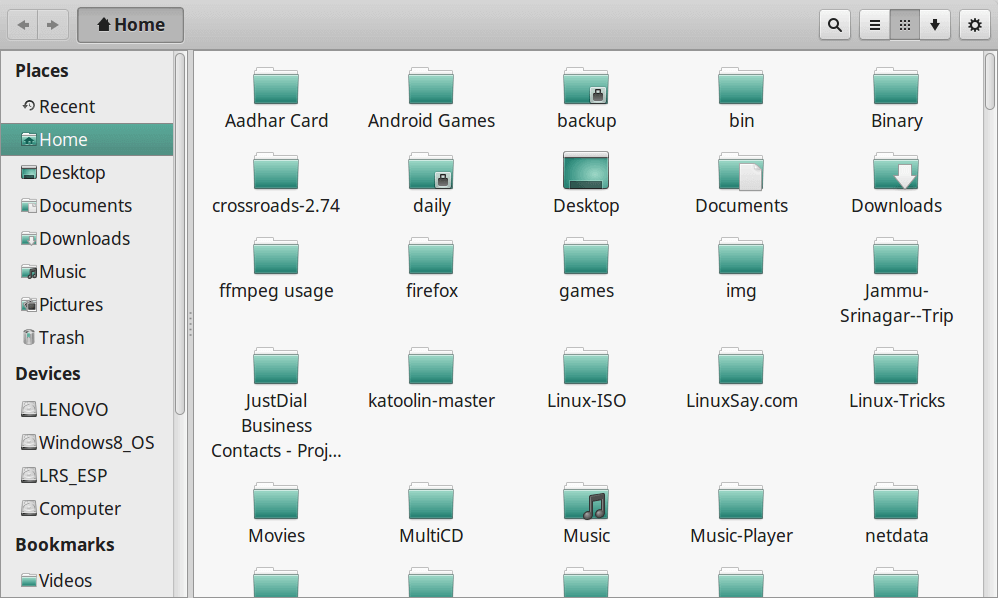This screenshot has height=598, width=998.
Task: Open the Videos bookmark
Action: tap(87, 581)
